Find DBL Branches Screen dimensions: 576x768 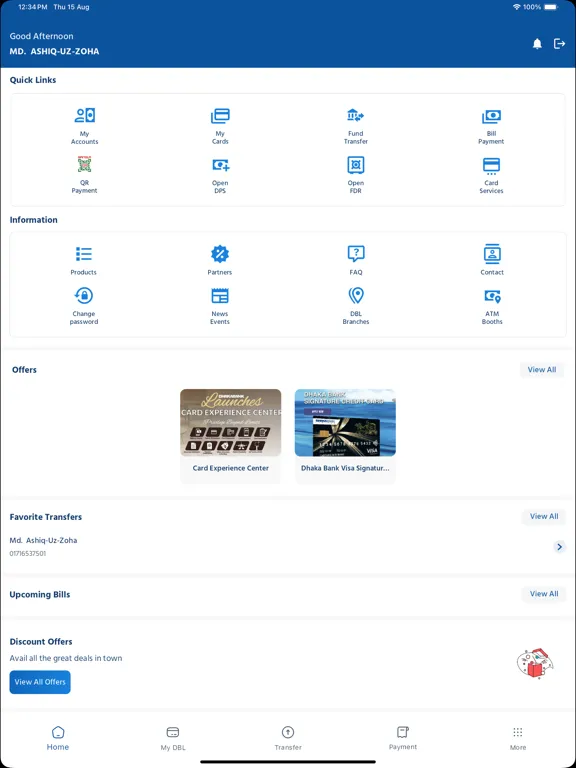point(356,306)
